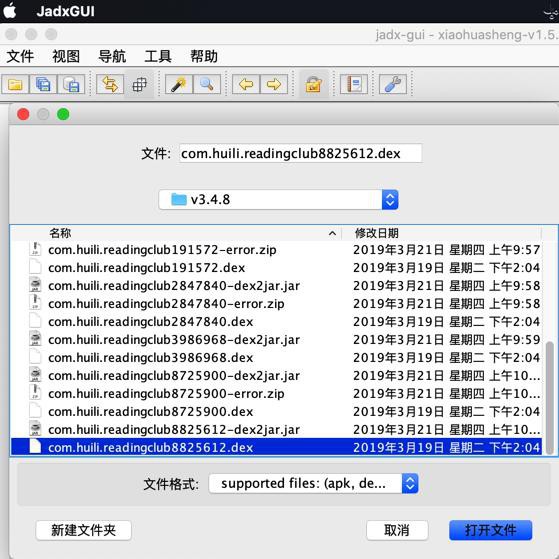Viewport: 559px width, 559px height.
Task: Close the file dialog with red button
Action: [23, 114]
